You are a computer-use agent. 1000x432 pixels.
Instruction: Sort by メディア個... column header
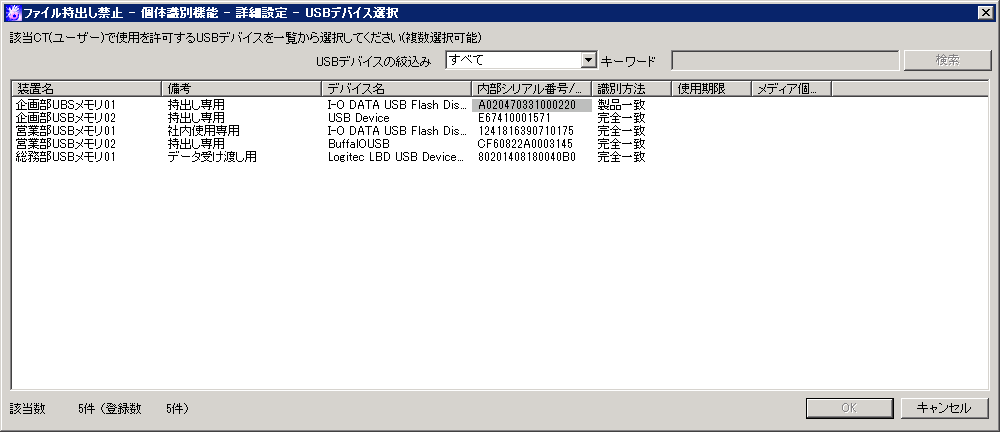[790, 88]
